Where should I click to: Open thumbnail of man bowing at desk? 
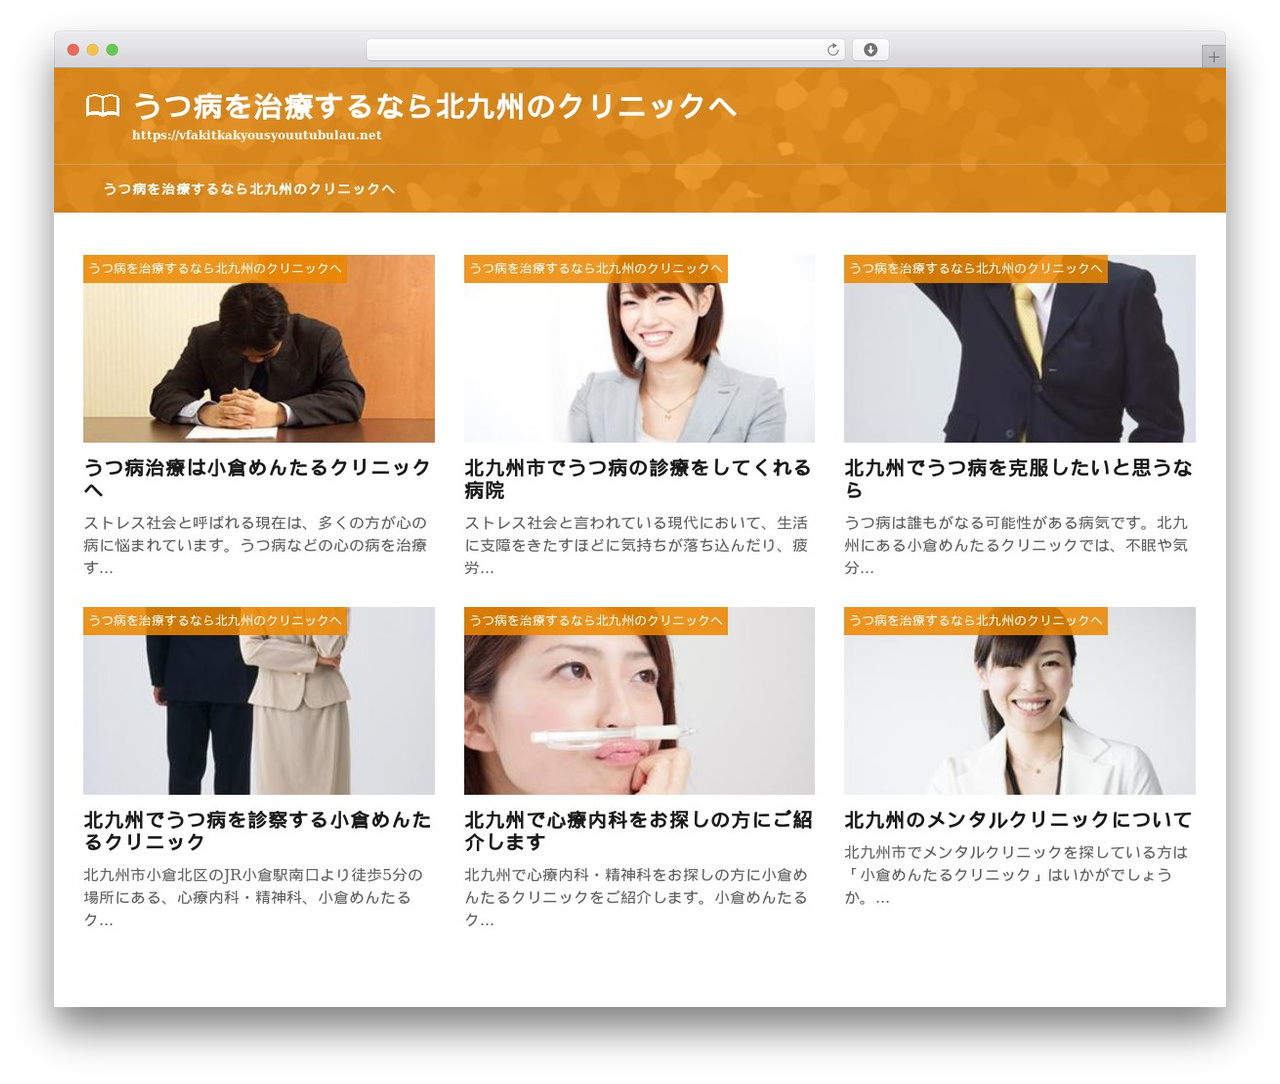click(x=259, y=348)
